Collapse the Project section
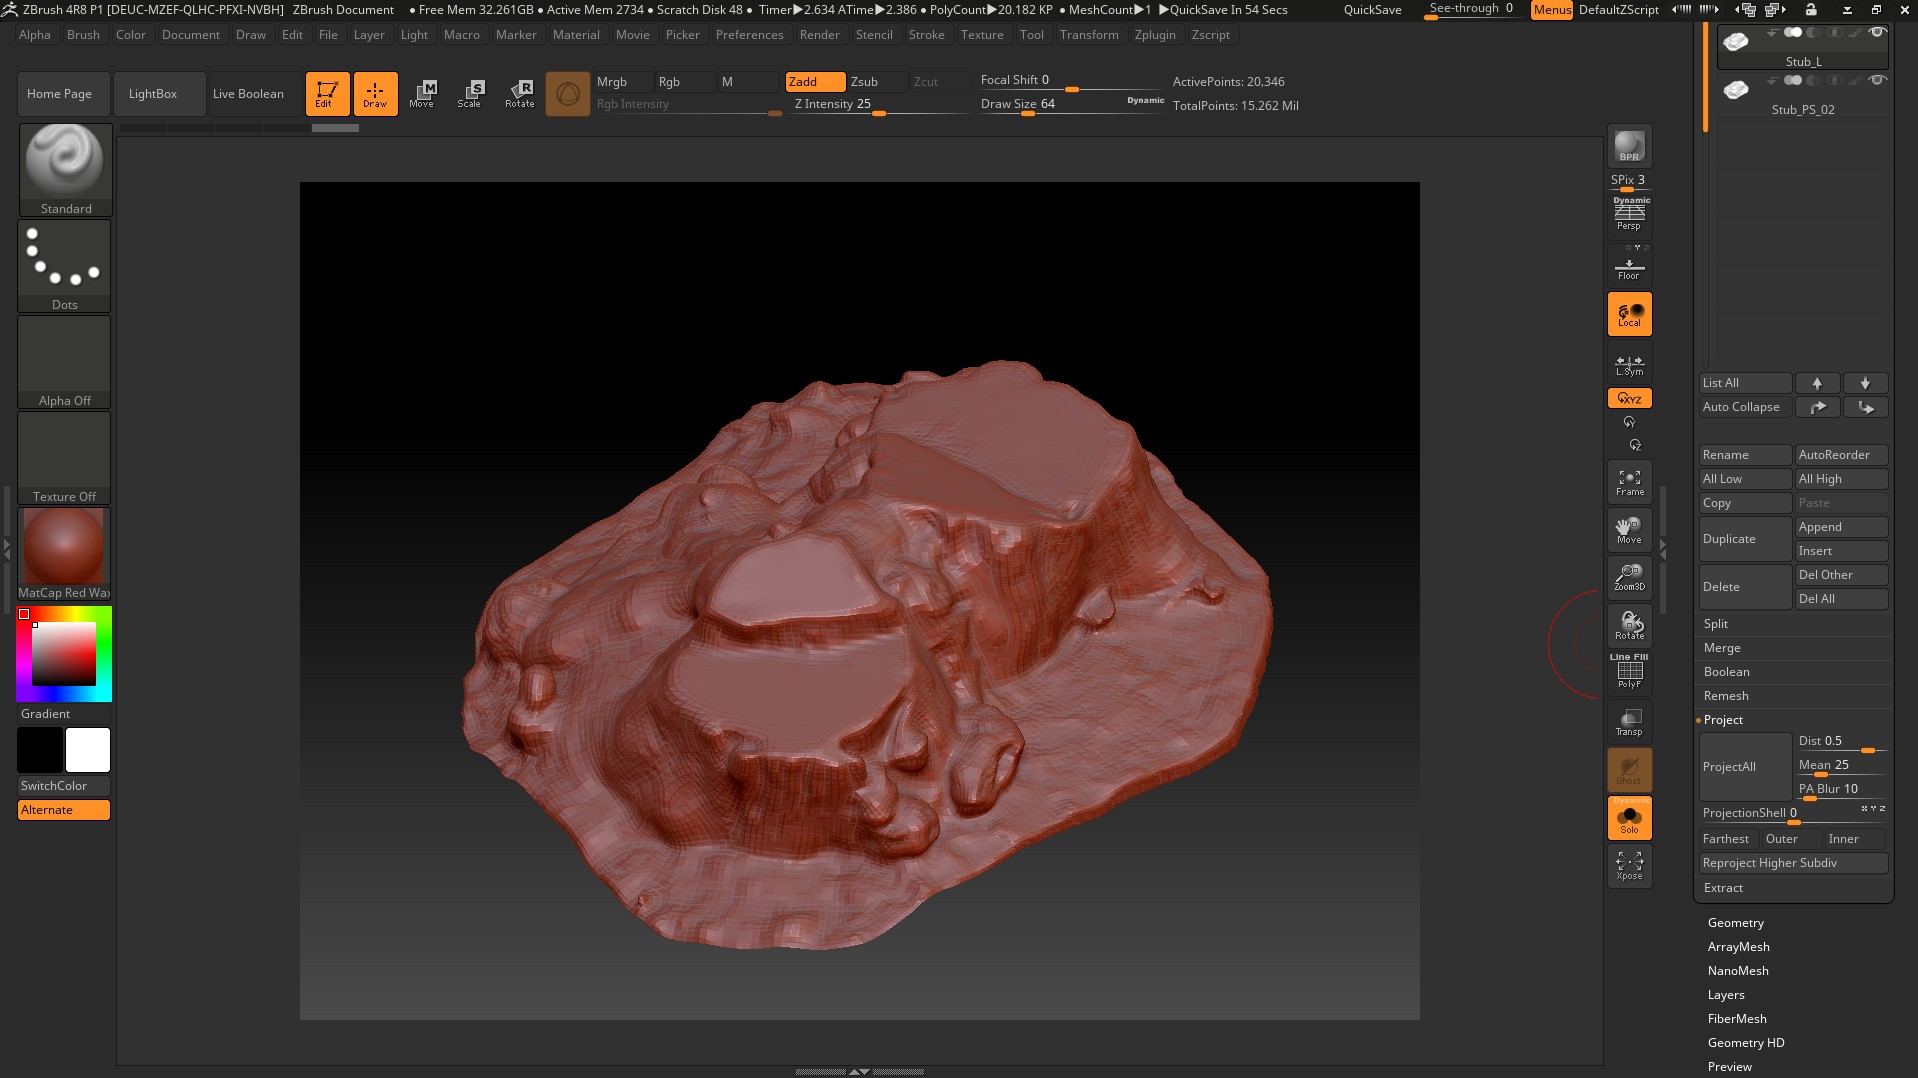Viewport: 1918px width, 1078px height. coord(1722,720)
